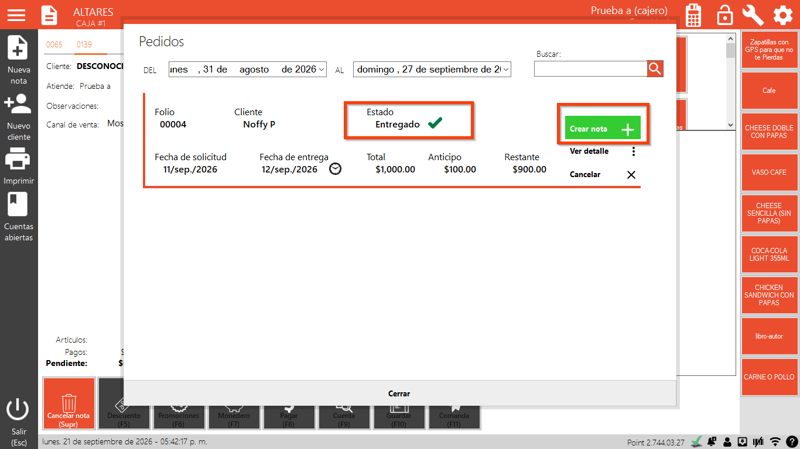
Task: Select the VASO CAFE product tile
Action: pyautogui.click(x=769, y=172)
